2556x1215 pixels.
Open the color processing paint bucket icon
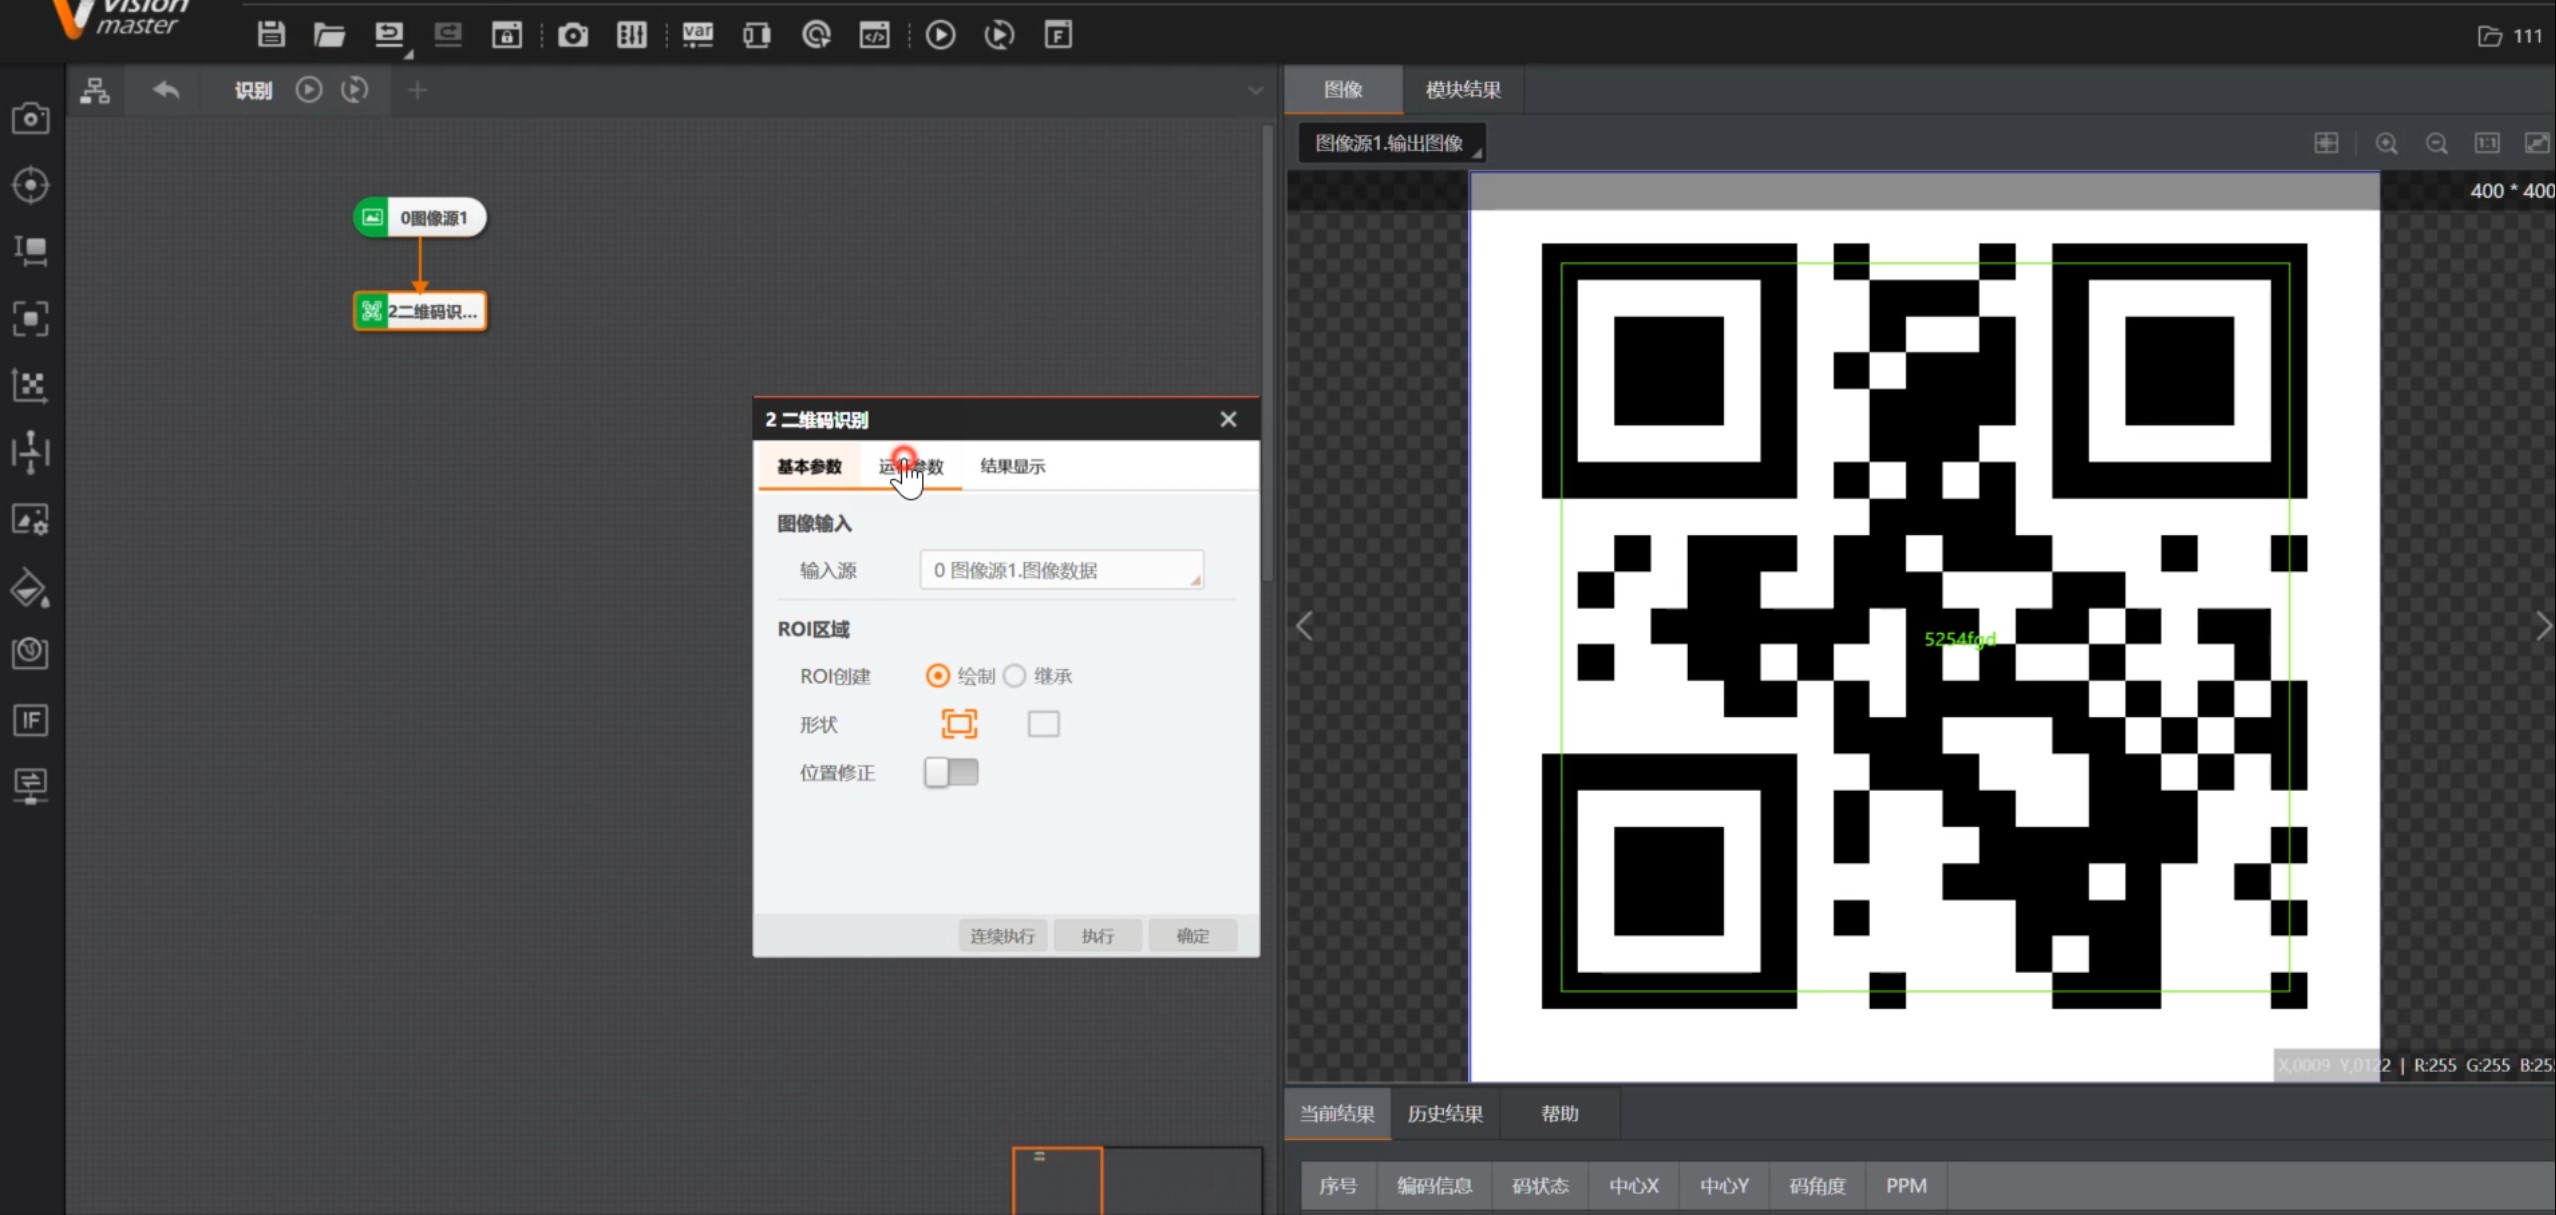[x=31, y=588]
